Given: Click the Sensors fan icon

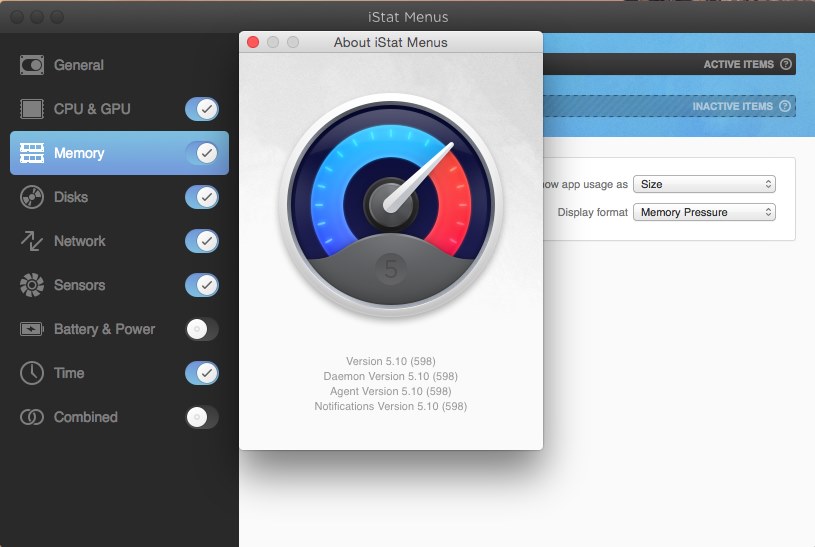Looking at the screenshot, I should (x=33, y=285).
